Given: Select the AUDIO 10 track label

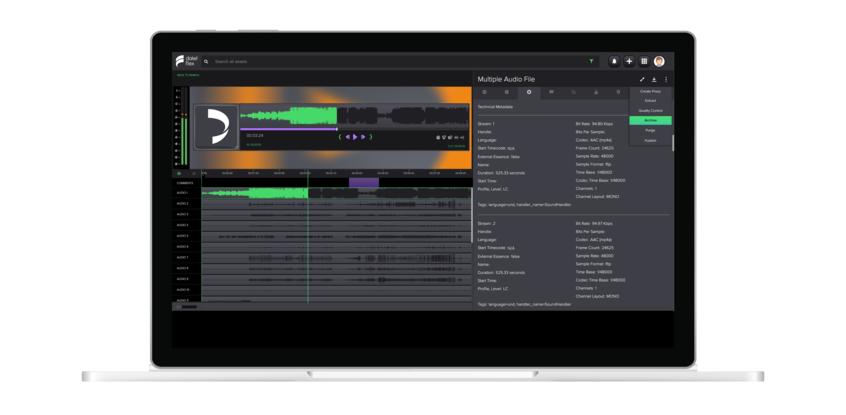Looking at the screenshot, I should point(182,290).
